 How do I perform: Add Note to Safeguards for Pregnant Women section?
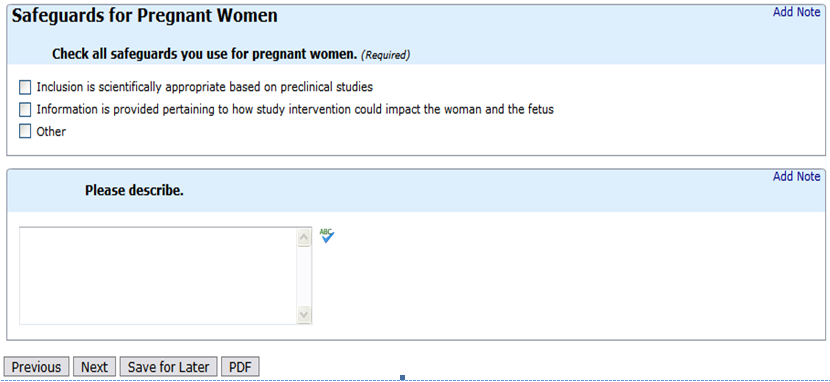[x=797, y=12]
